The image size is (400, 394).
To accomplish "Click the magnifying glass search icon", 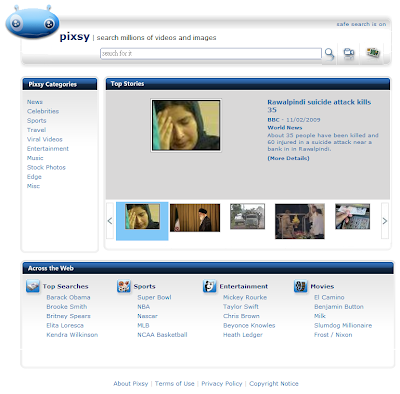I will 329,53.
